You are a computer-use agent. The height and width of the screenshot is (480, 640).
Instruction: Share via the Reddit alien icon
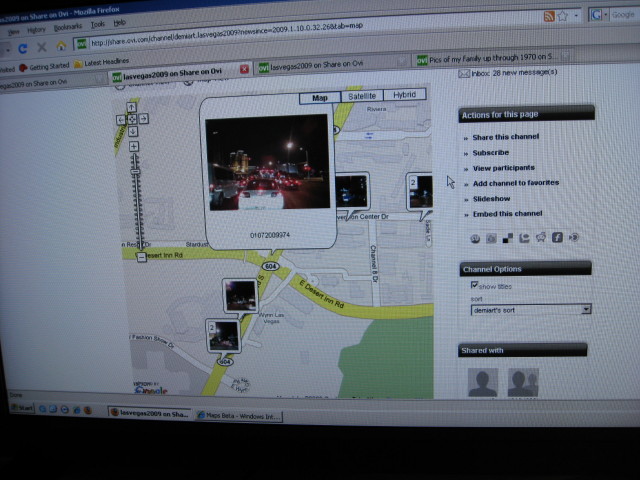[x=541, y=237]
